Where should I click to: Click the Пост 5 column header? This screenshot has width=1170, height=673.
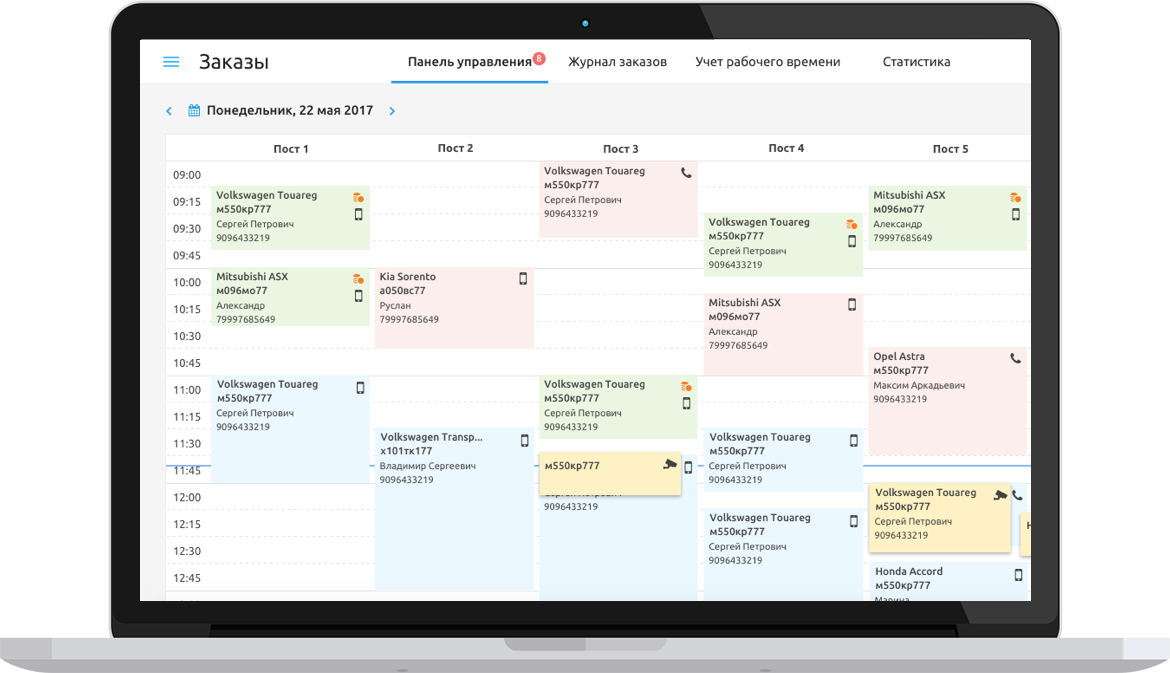coord(951,148)
